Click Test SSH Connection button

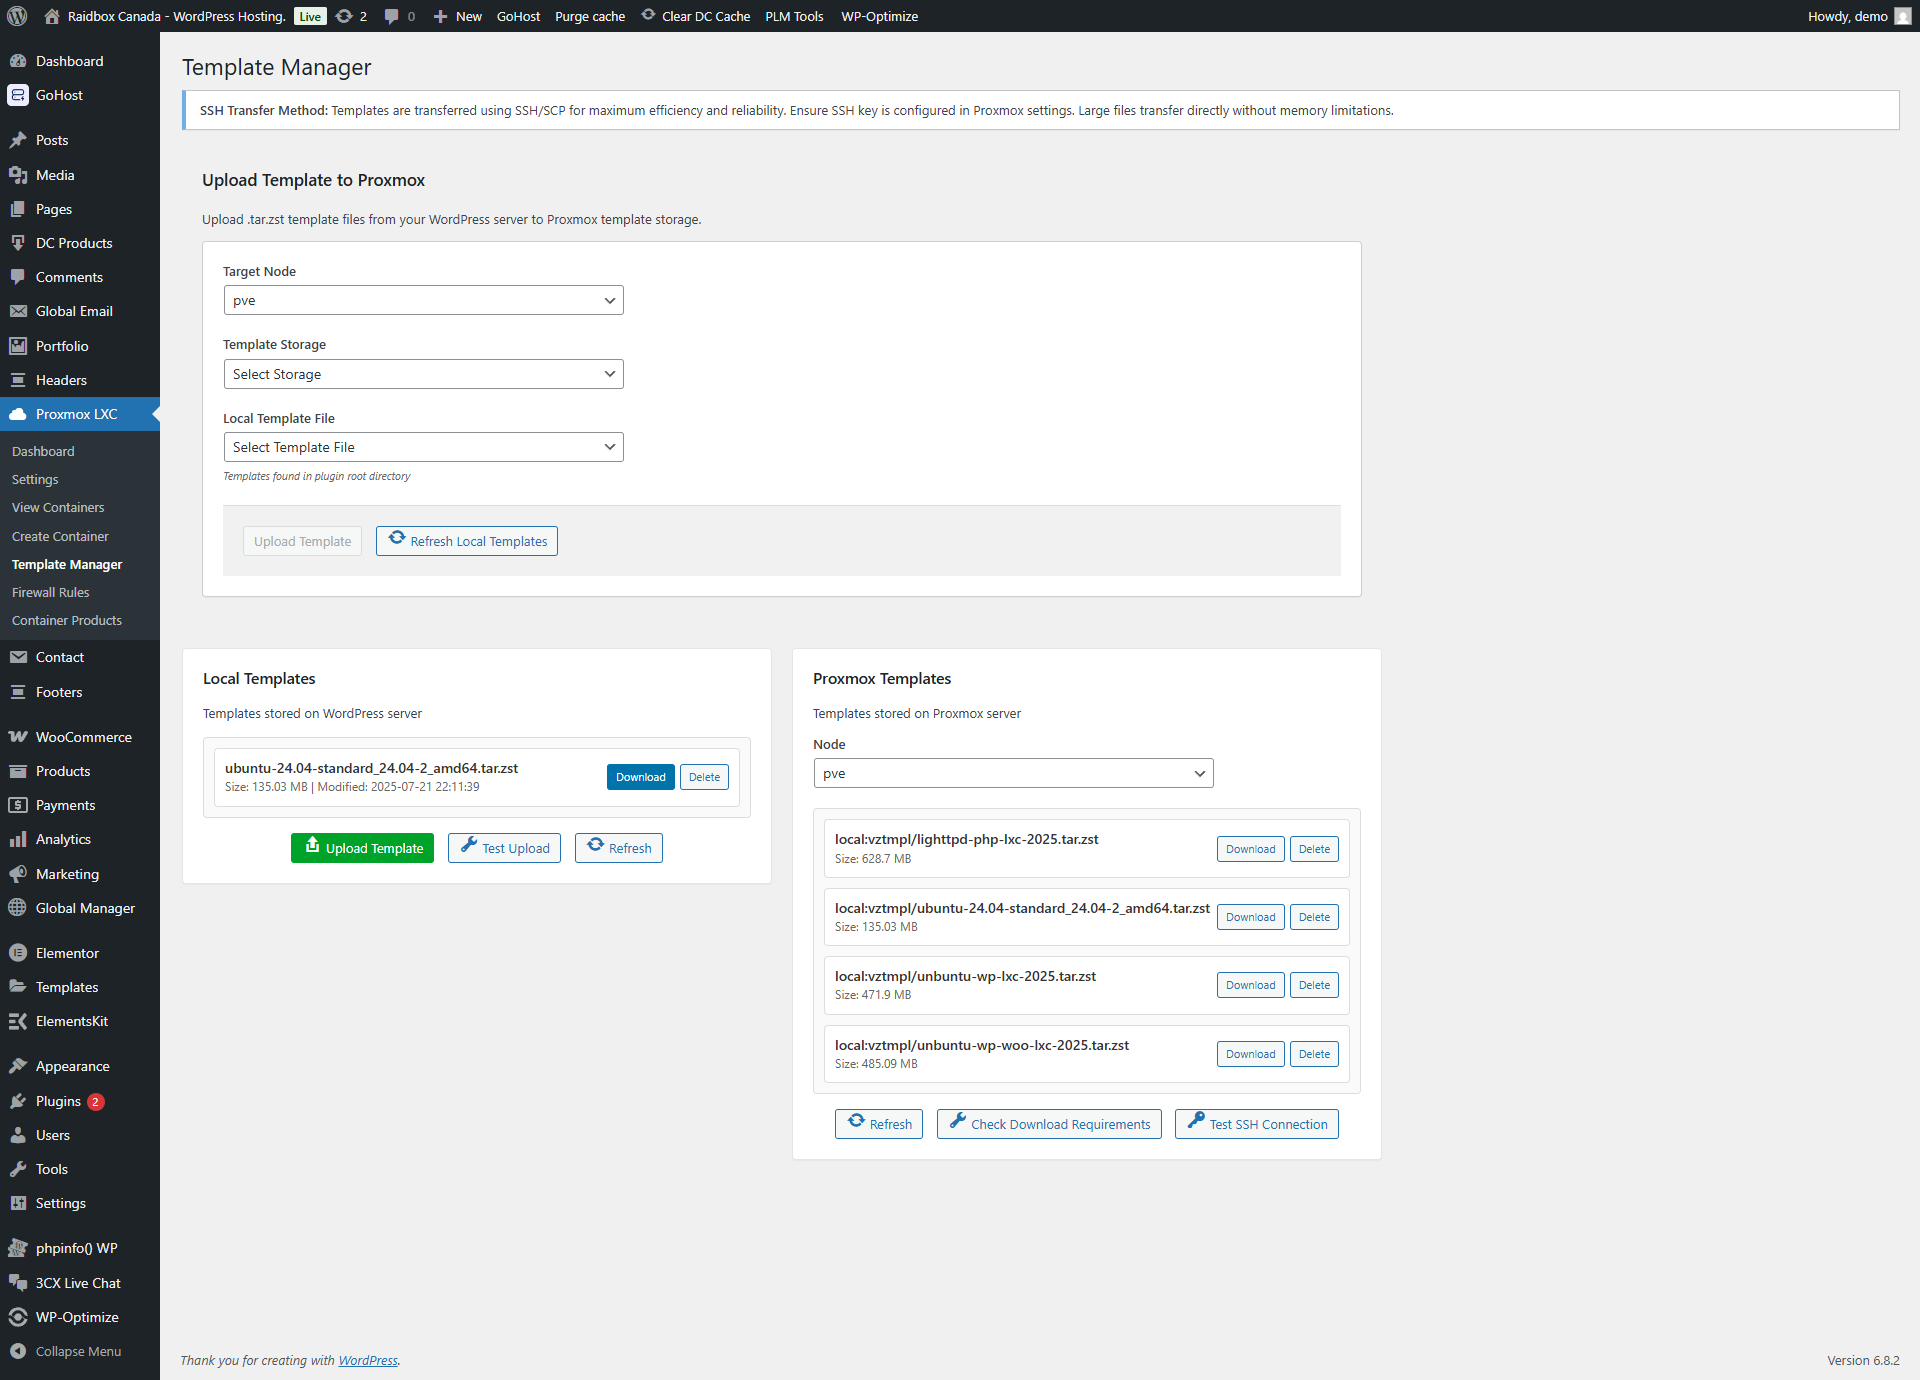[1256, 1124]
